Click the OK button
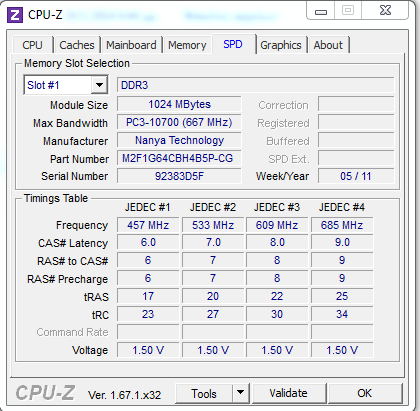 (x=365, y=393)
